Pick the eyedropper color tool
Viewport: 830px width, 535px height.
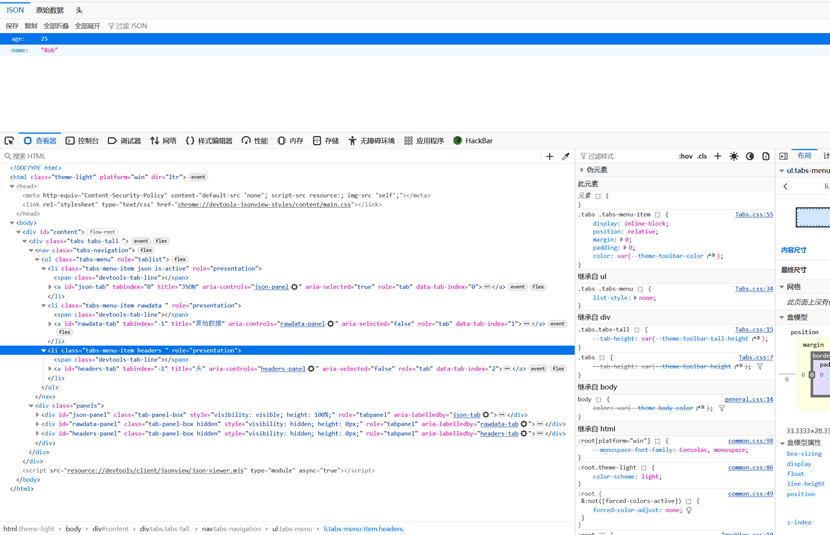[x=566, y=156]
